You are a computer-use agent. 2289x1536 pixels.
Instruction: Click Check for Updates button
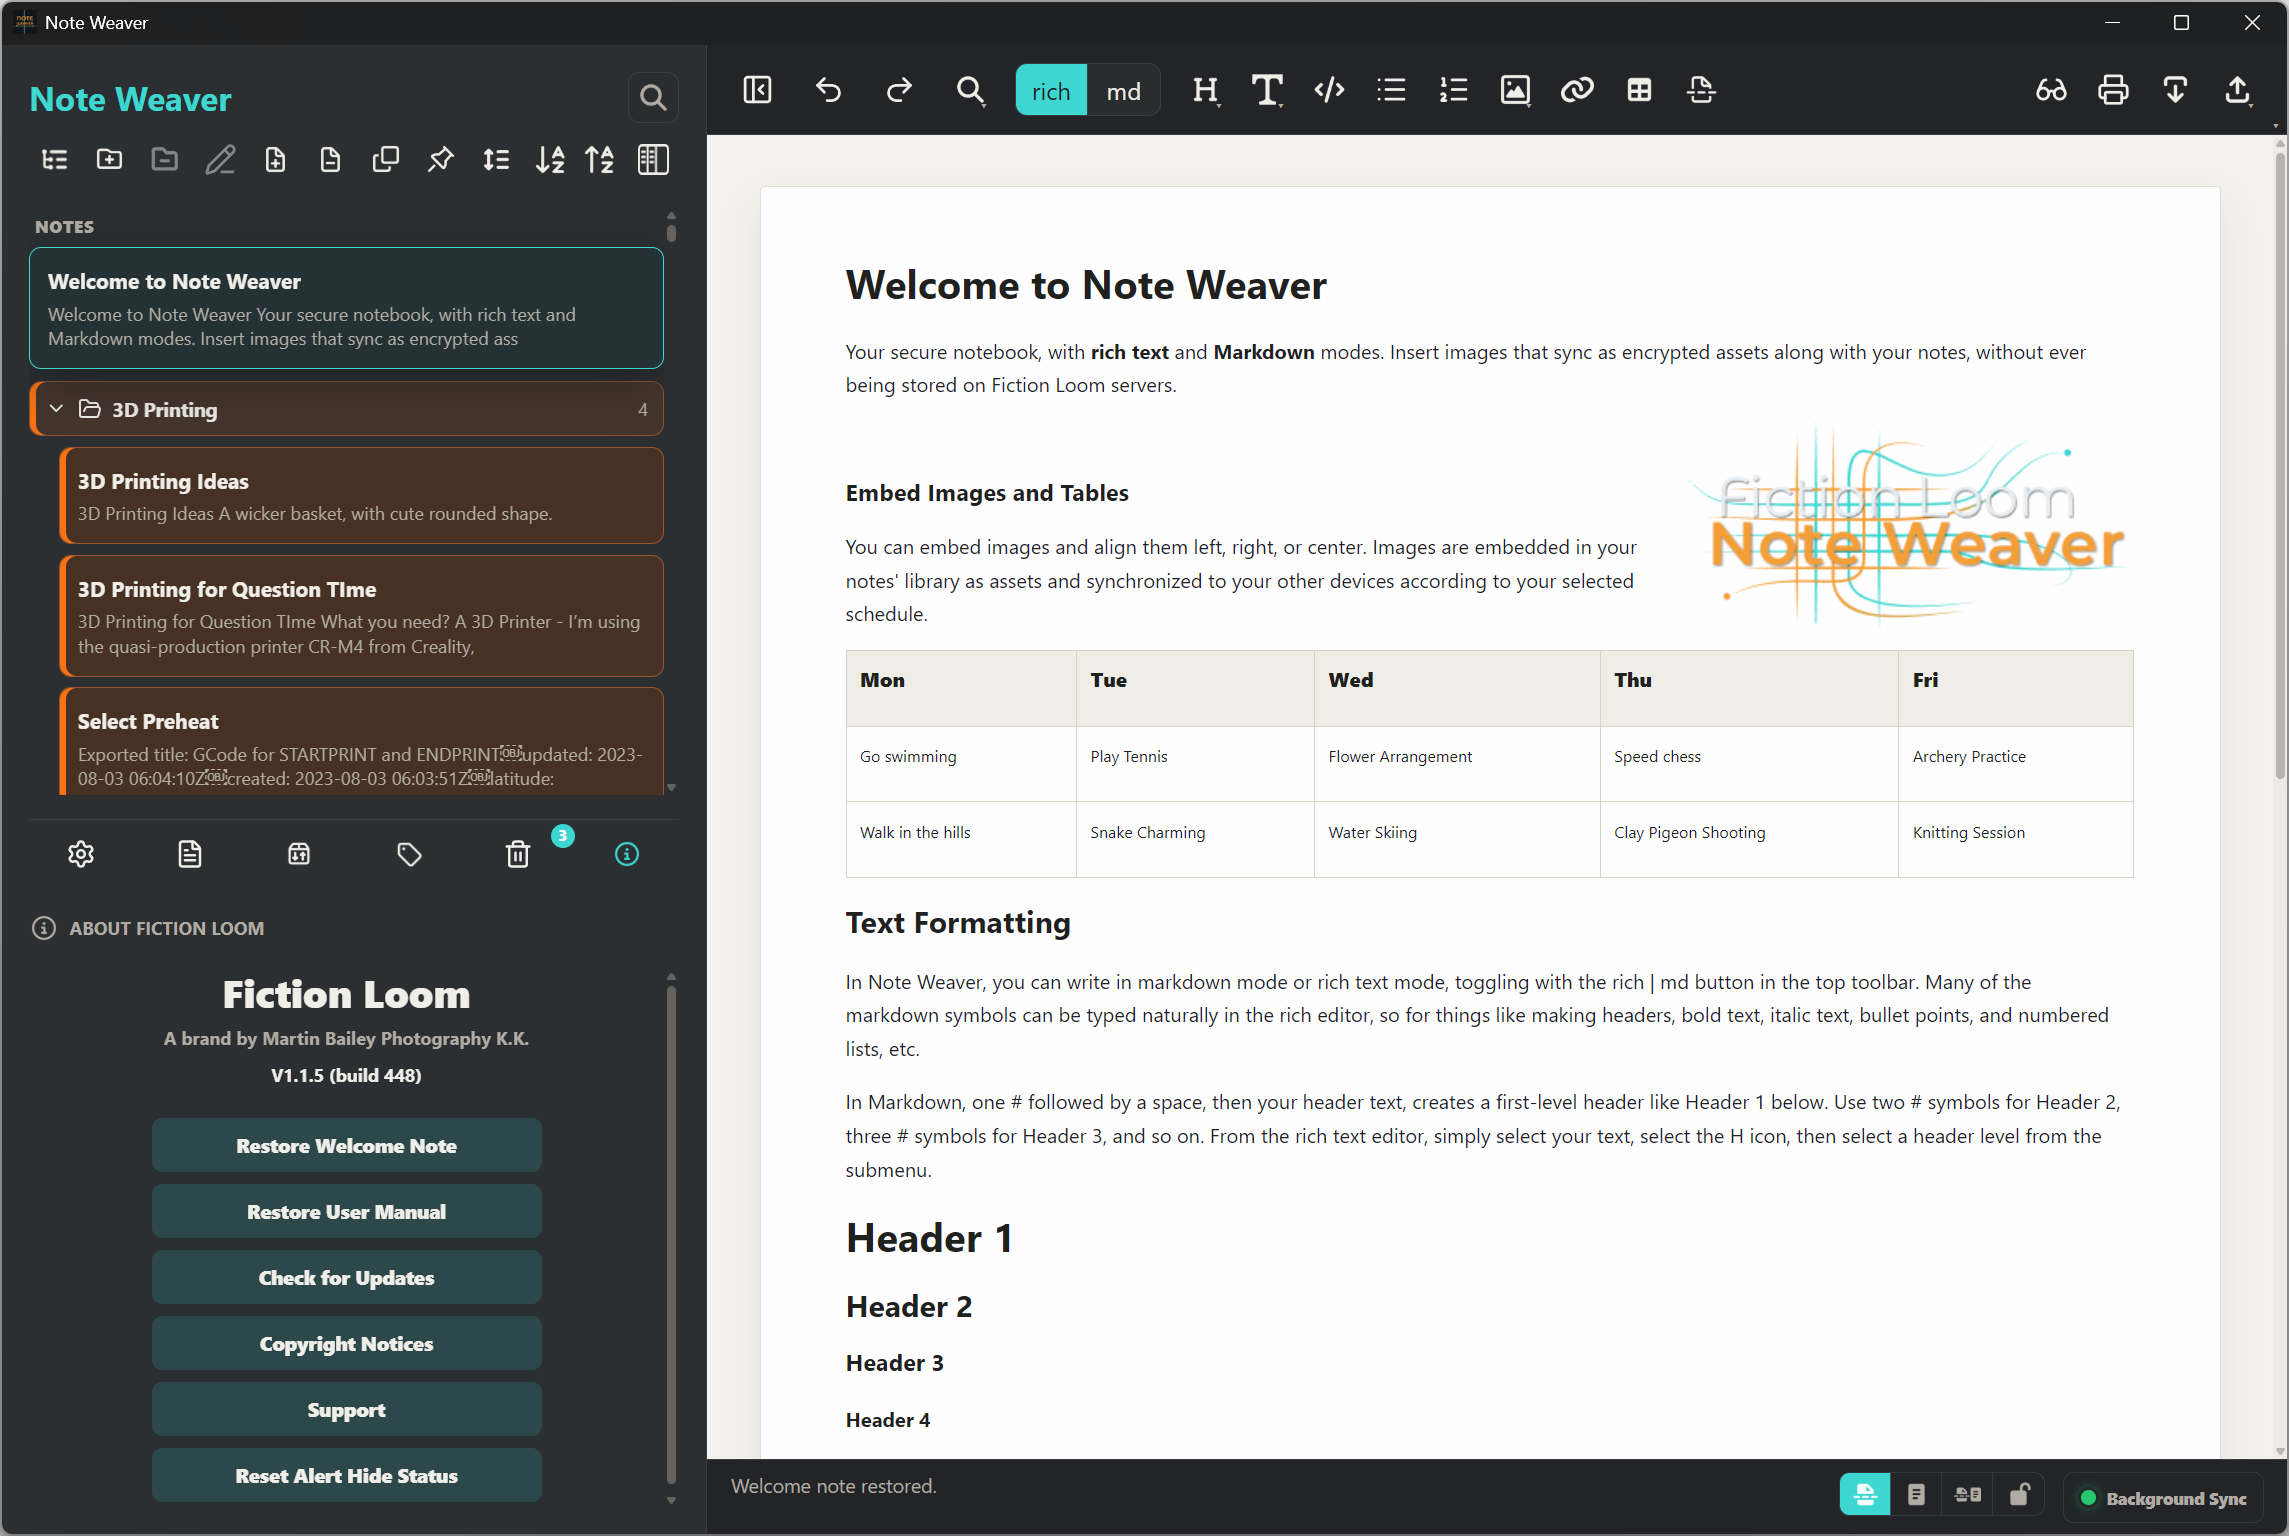coord(346,1277)
